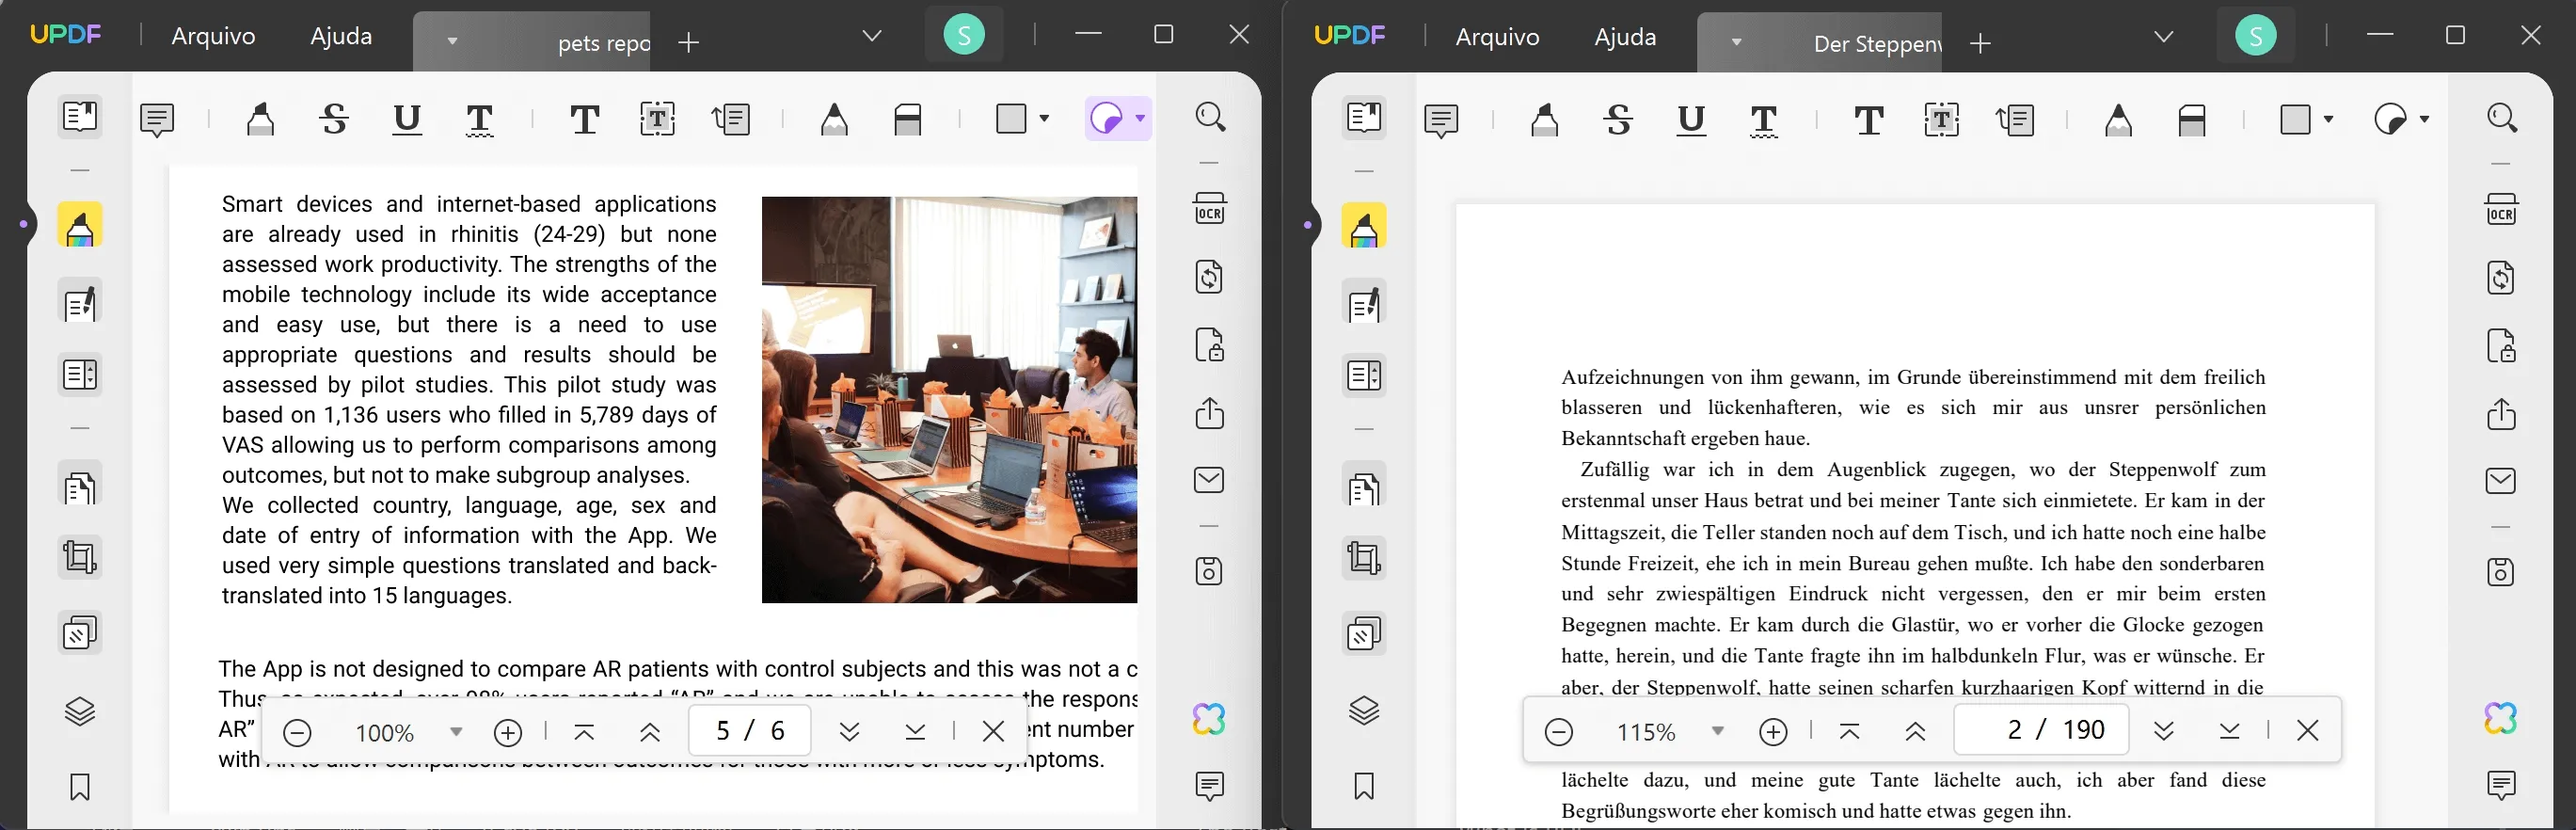The width and height of the screenshot is (2576, 830).
Task: Save the document in left window
Action: coord(1210,572)
